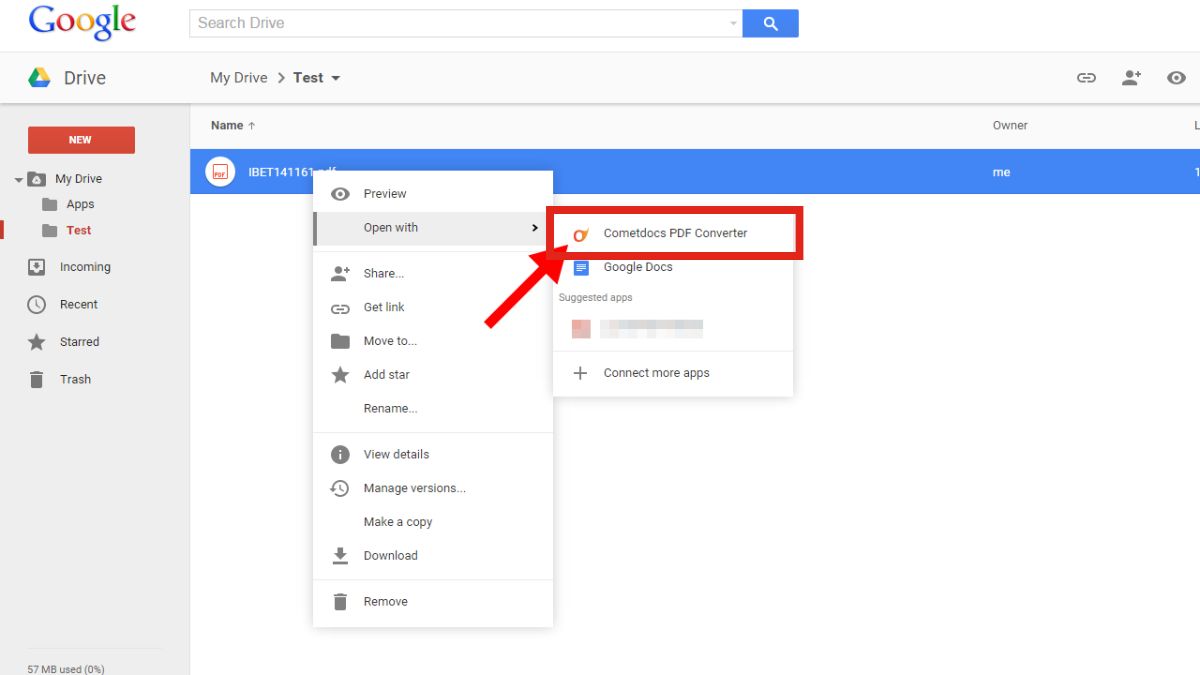Viewport: 1200px width, 675px height.
Task: Click the red NEW button
Action: click(x=80, y=140)
